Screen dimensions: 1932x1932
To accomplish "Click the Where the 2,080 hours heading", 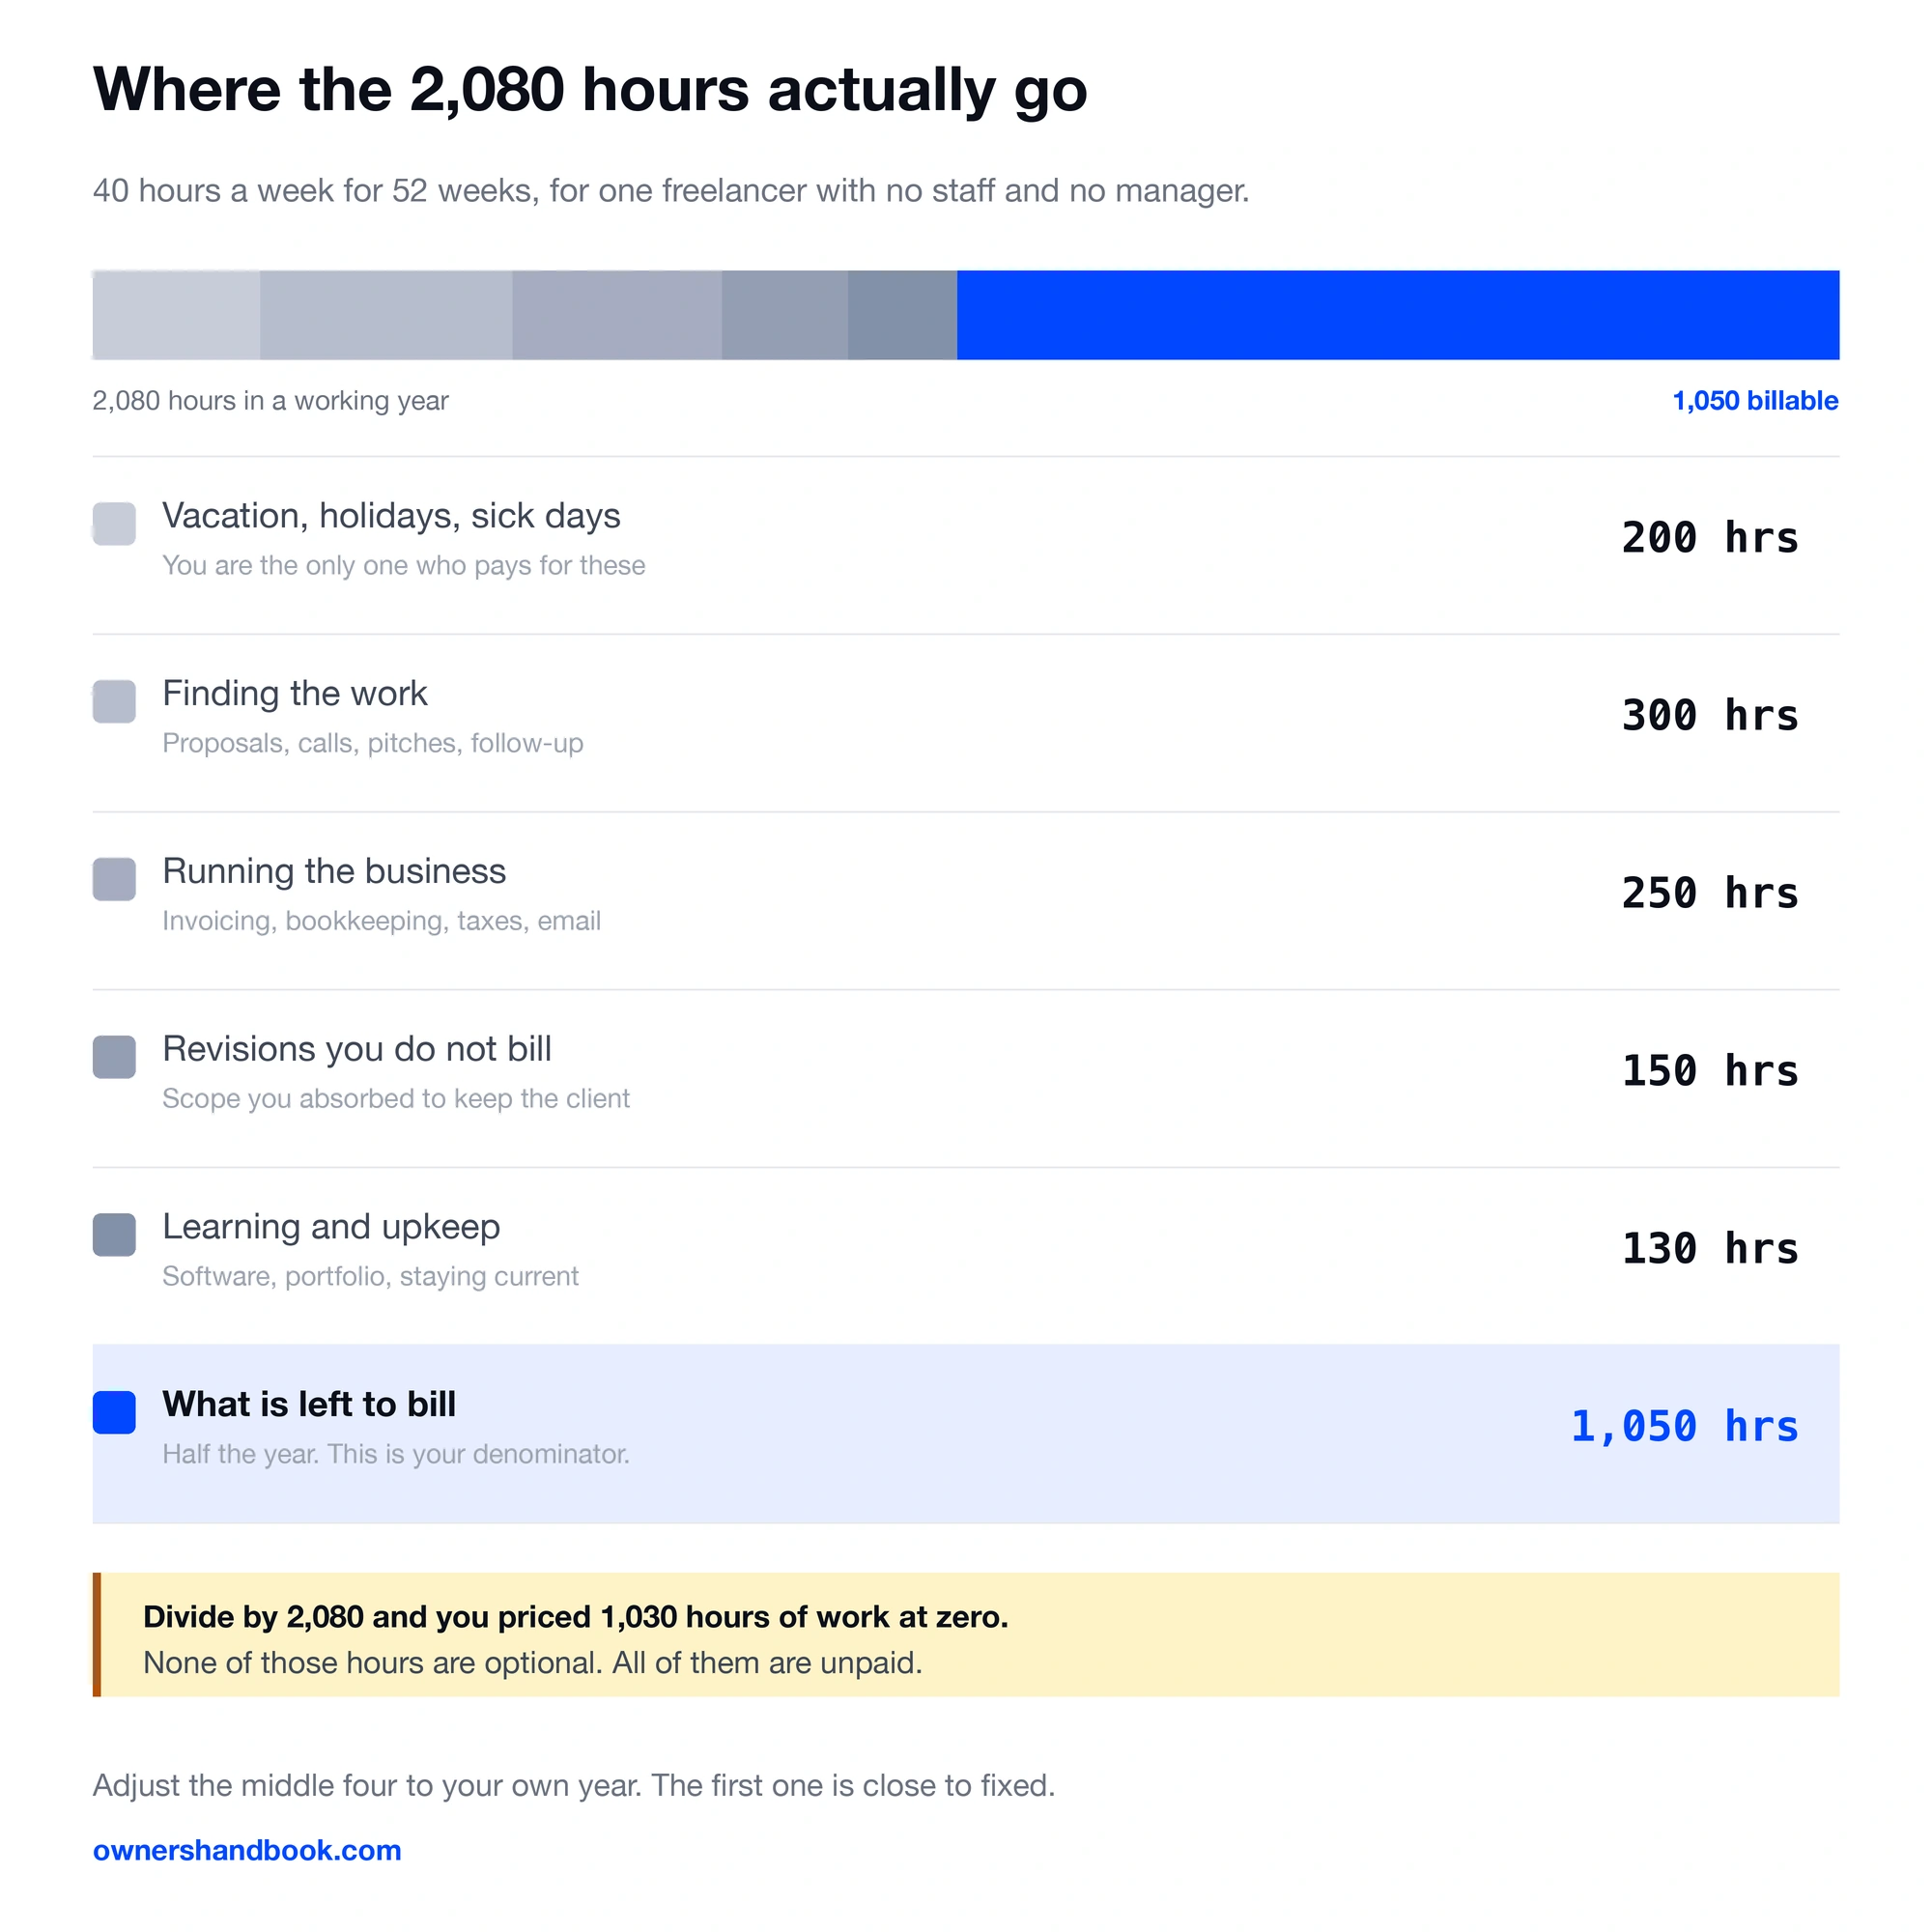I will (590, 90).
